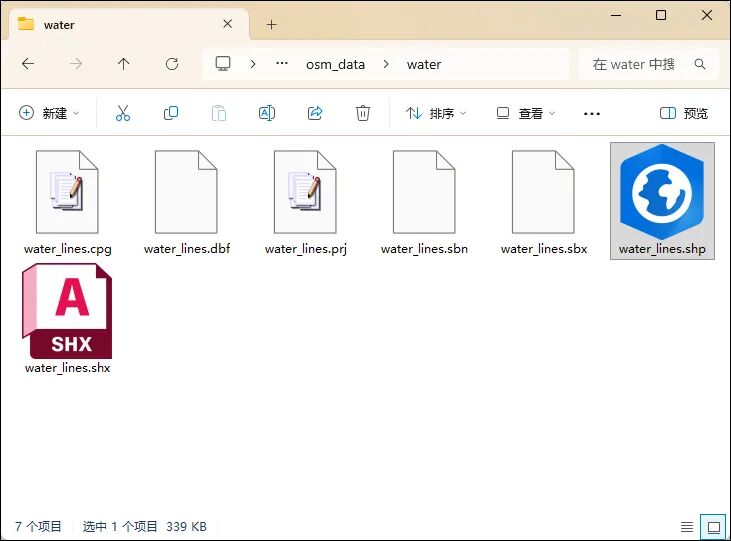Image resolution: width=731 pixels, height=541 pixels.
Task: Switch to large icons view
Action: pyautogui.click(x=714, y=527)
